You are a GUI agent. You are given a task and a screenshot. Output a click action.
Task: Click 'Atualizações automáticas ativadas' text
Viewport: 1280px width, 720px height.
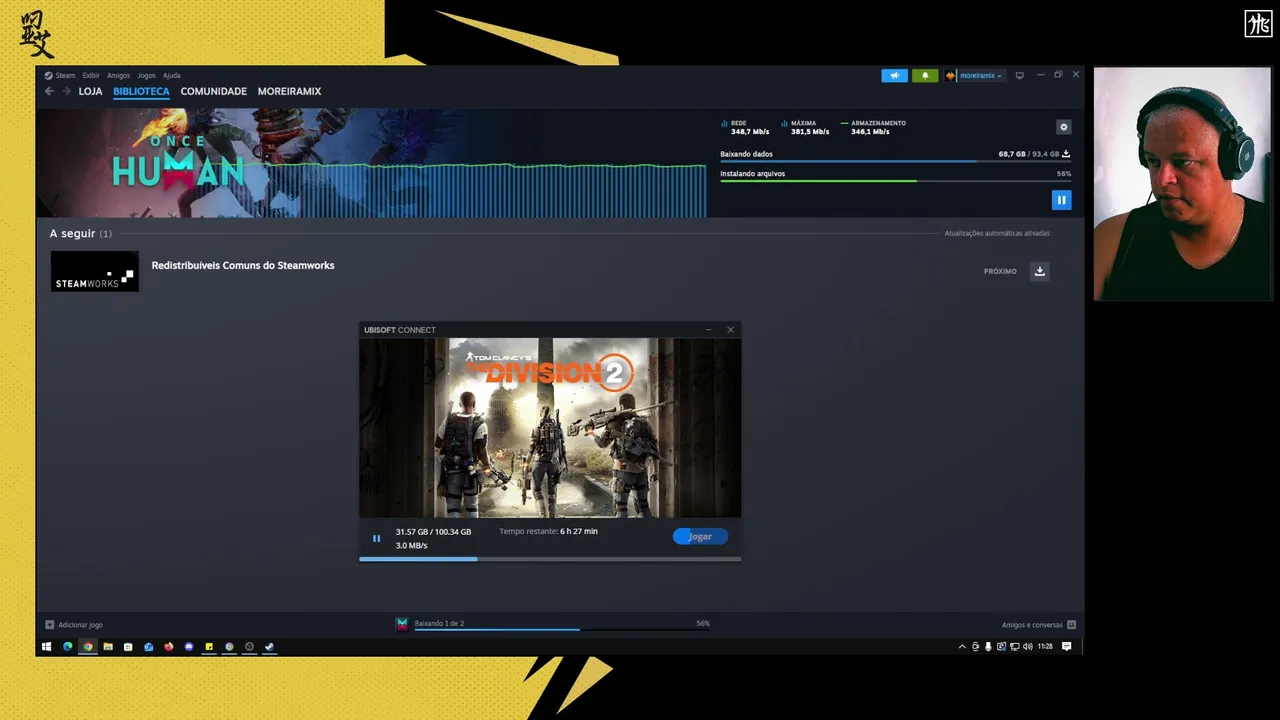click(997, 233)
